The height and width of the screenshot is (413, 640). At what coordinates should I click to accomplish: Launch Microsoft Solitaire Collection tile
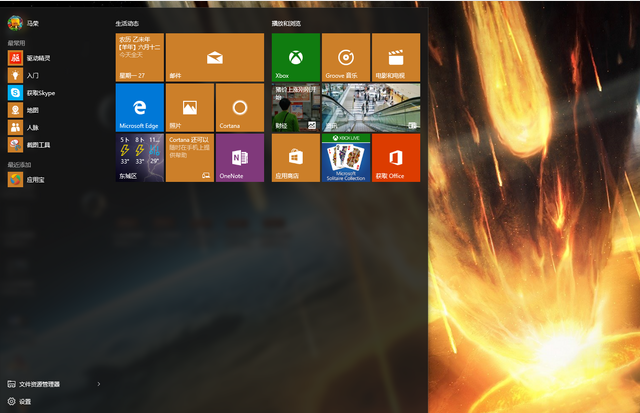coord(346,158)
